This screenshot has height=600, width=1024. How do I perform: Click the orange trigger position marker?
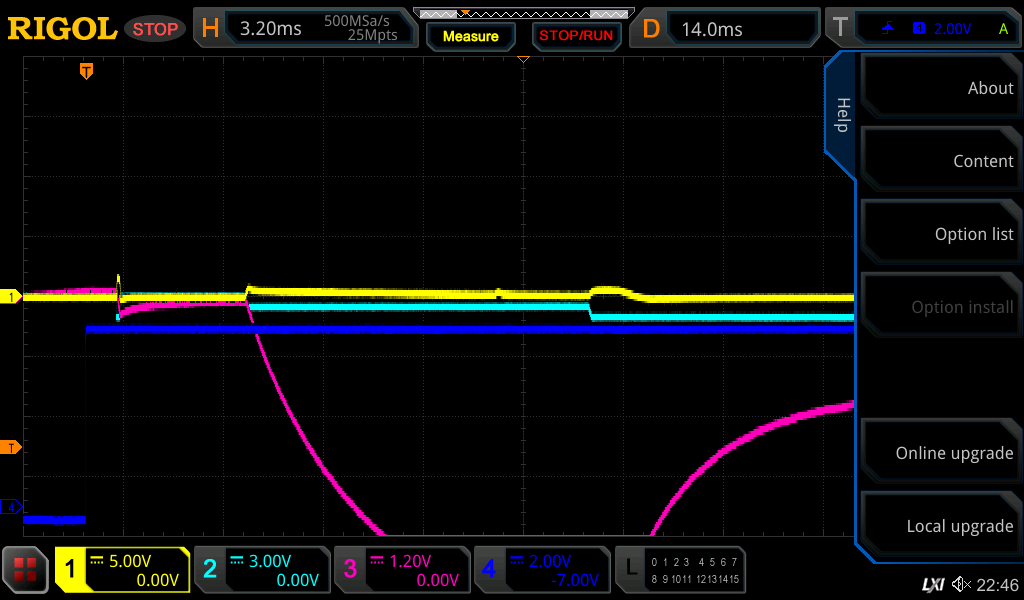pos(87,71)
